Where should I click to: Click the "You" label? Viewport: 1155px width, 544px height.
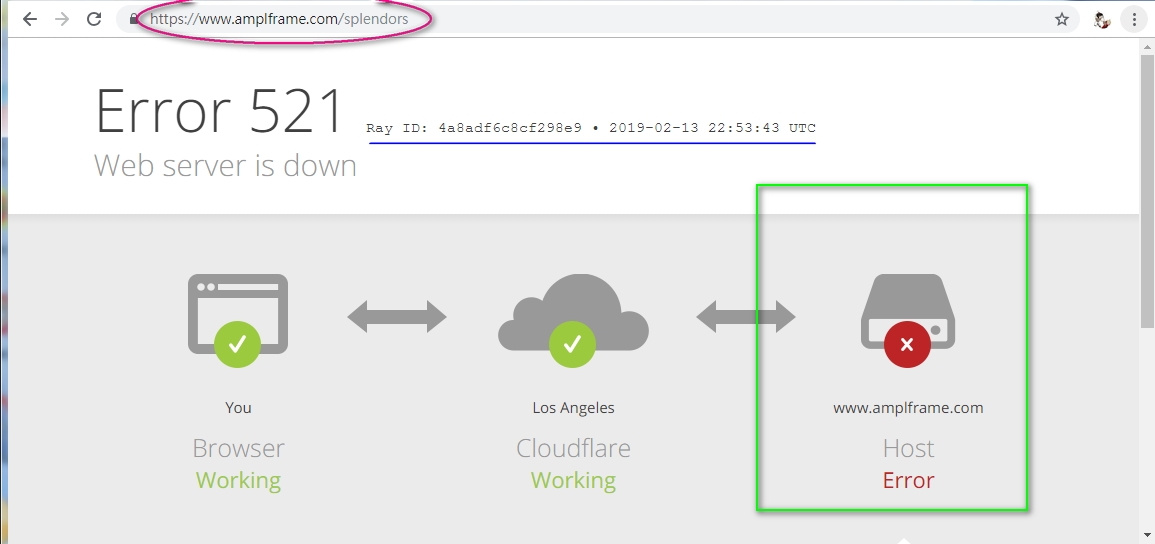(x=238, y=407)
